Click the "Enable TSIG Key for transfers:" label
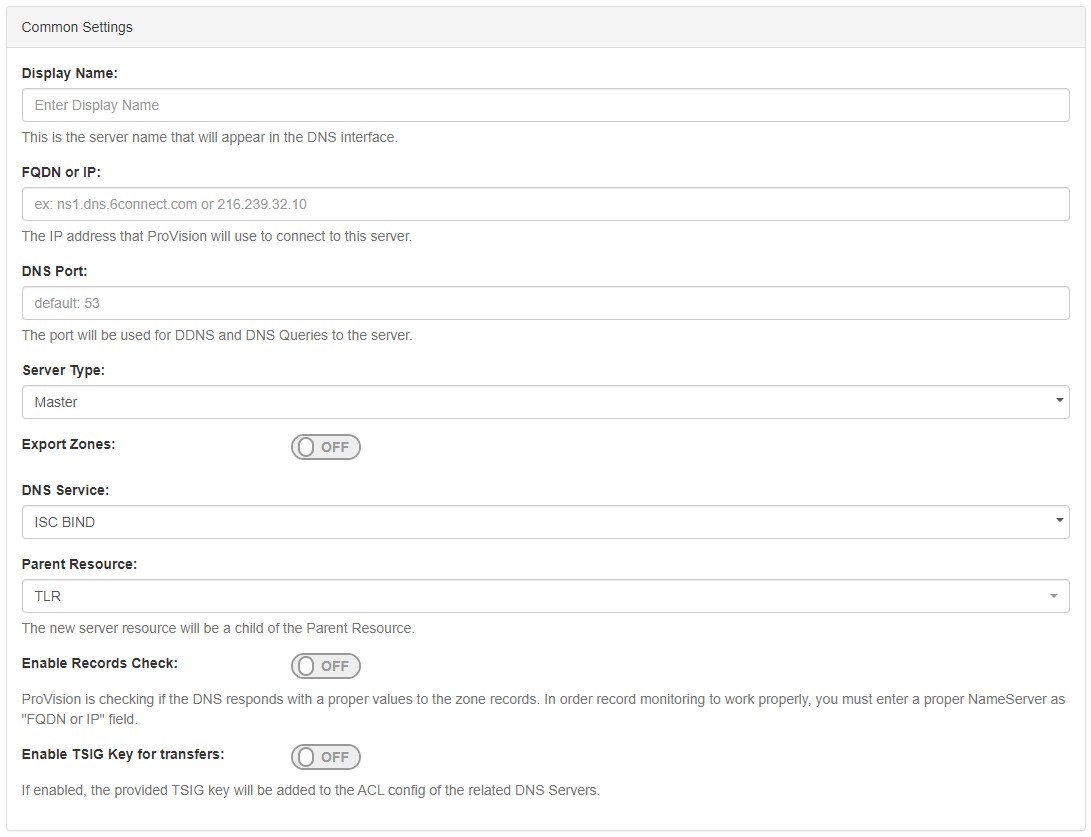This screenshot has width=1091, height=837. pyautogui.click(x=122, y=754)
